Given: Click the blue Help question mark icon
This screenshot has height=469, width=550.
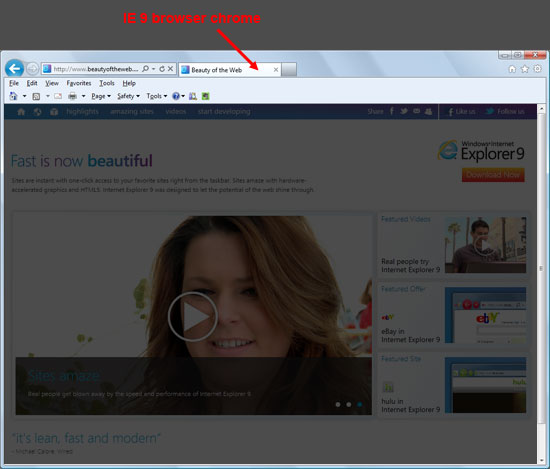Looking at the screenshot, I should pos(176,96).
